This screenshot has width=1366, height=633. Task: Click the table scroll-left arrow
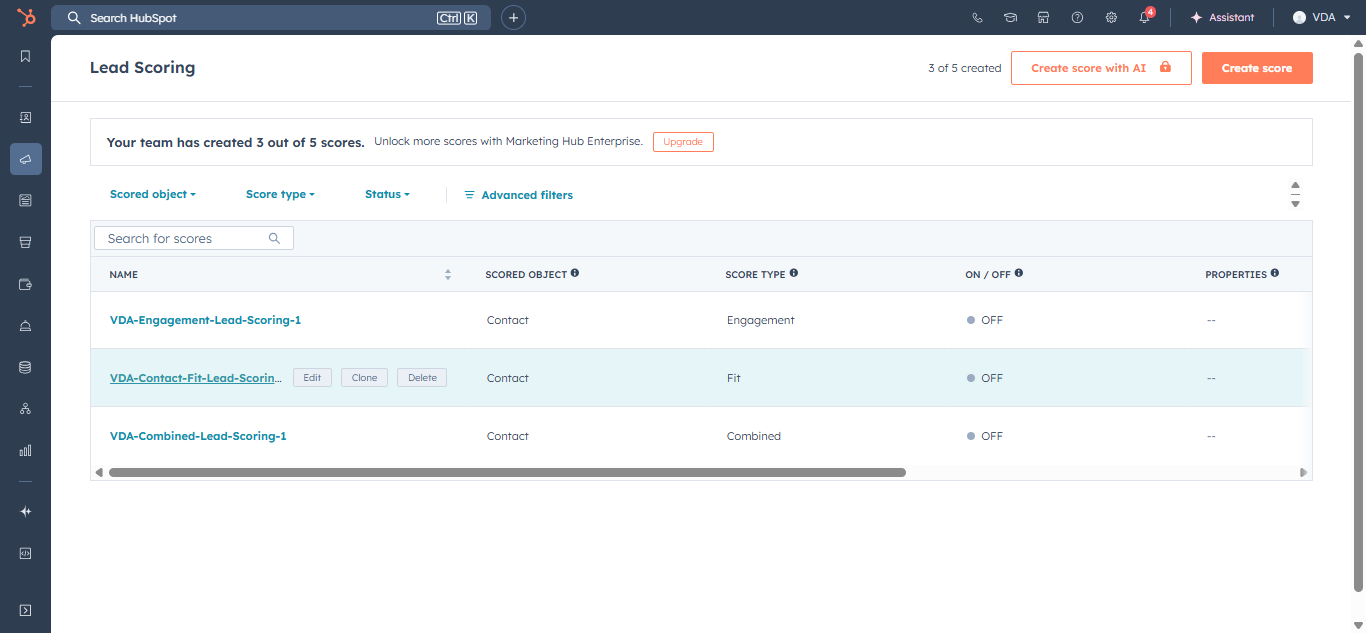(98, 472)
